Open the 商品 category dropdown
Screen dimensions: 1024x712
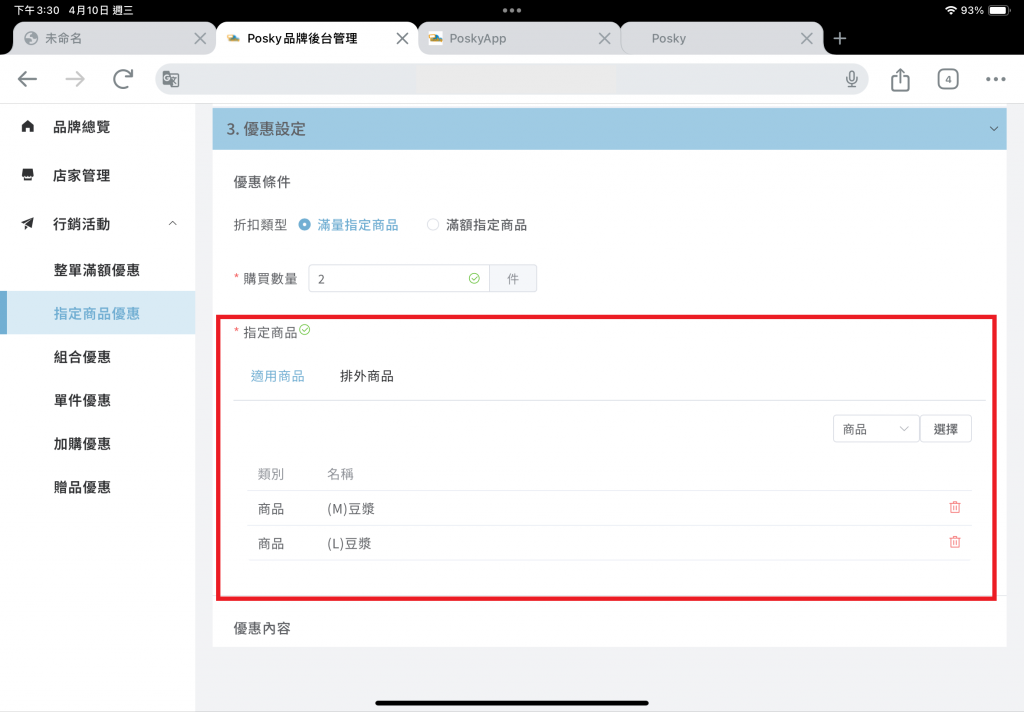[876, 429]
